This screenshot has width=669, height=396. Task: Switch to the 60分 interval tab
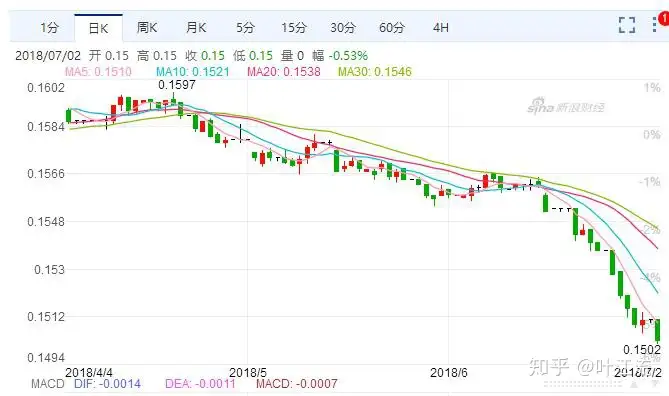tap(392, 28)
